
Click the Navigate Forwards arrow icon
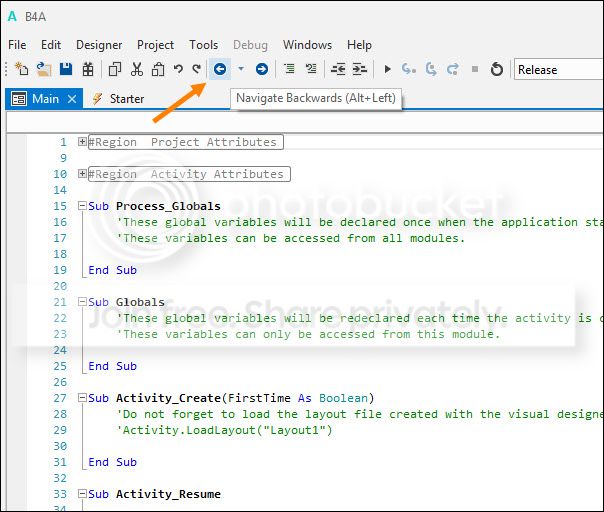click(x=262, y=69)
